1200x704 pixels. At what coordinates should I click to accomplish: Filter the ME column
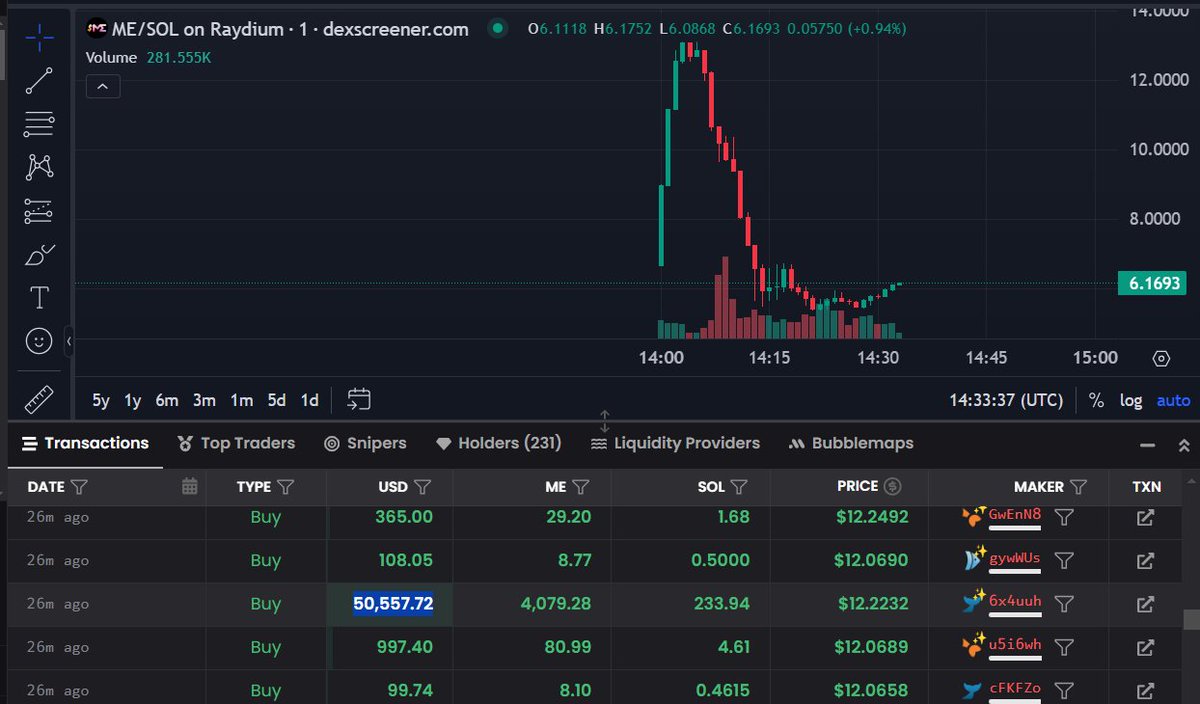pos(580,487)
